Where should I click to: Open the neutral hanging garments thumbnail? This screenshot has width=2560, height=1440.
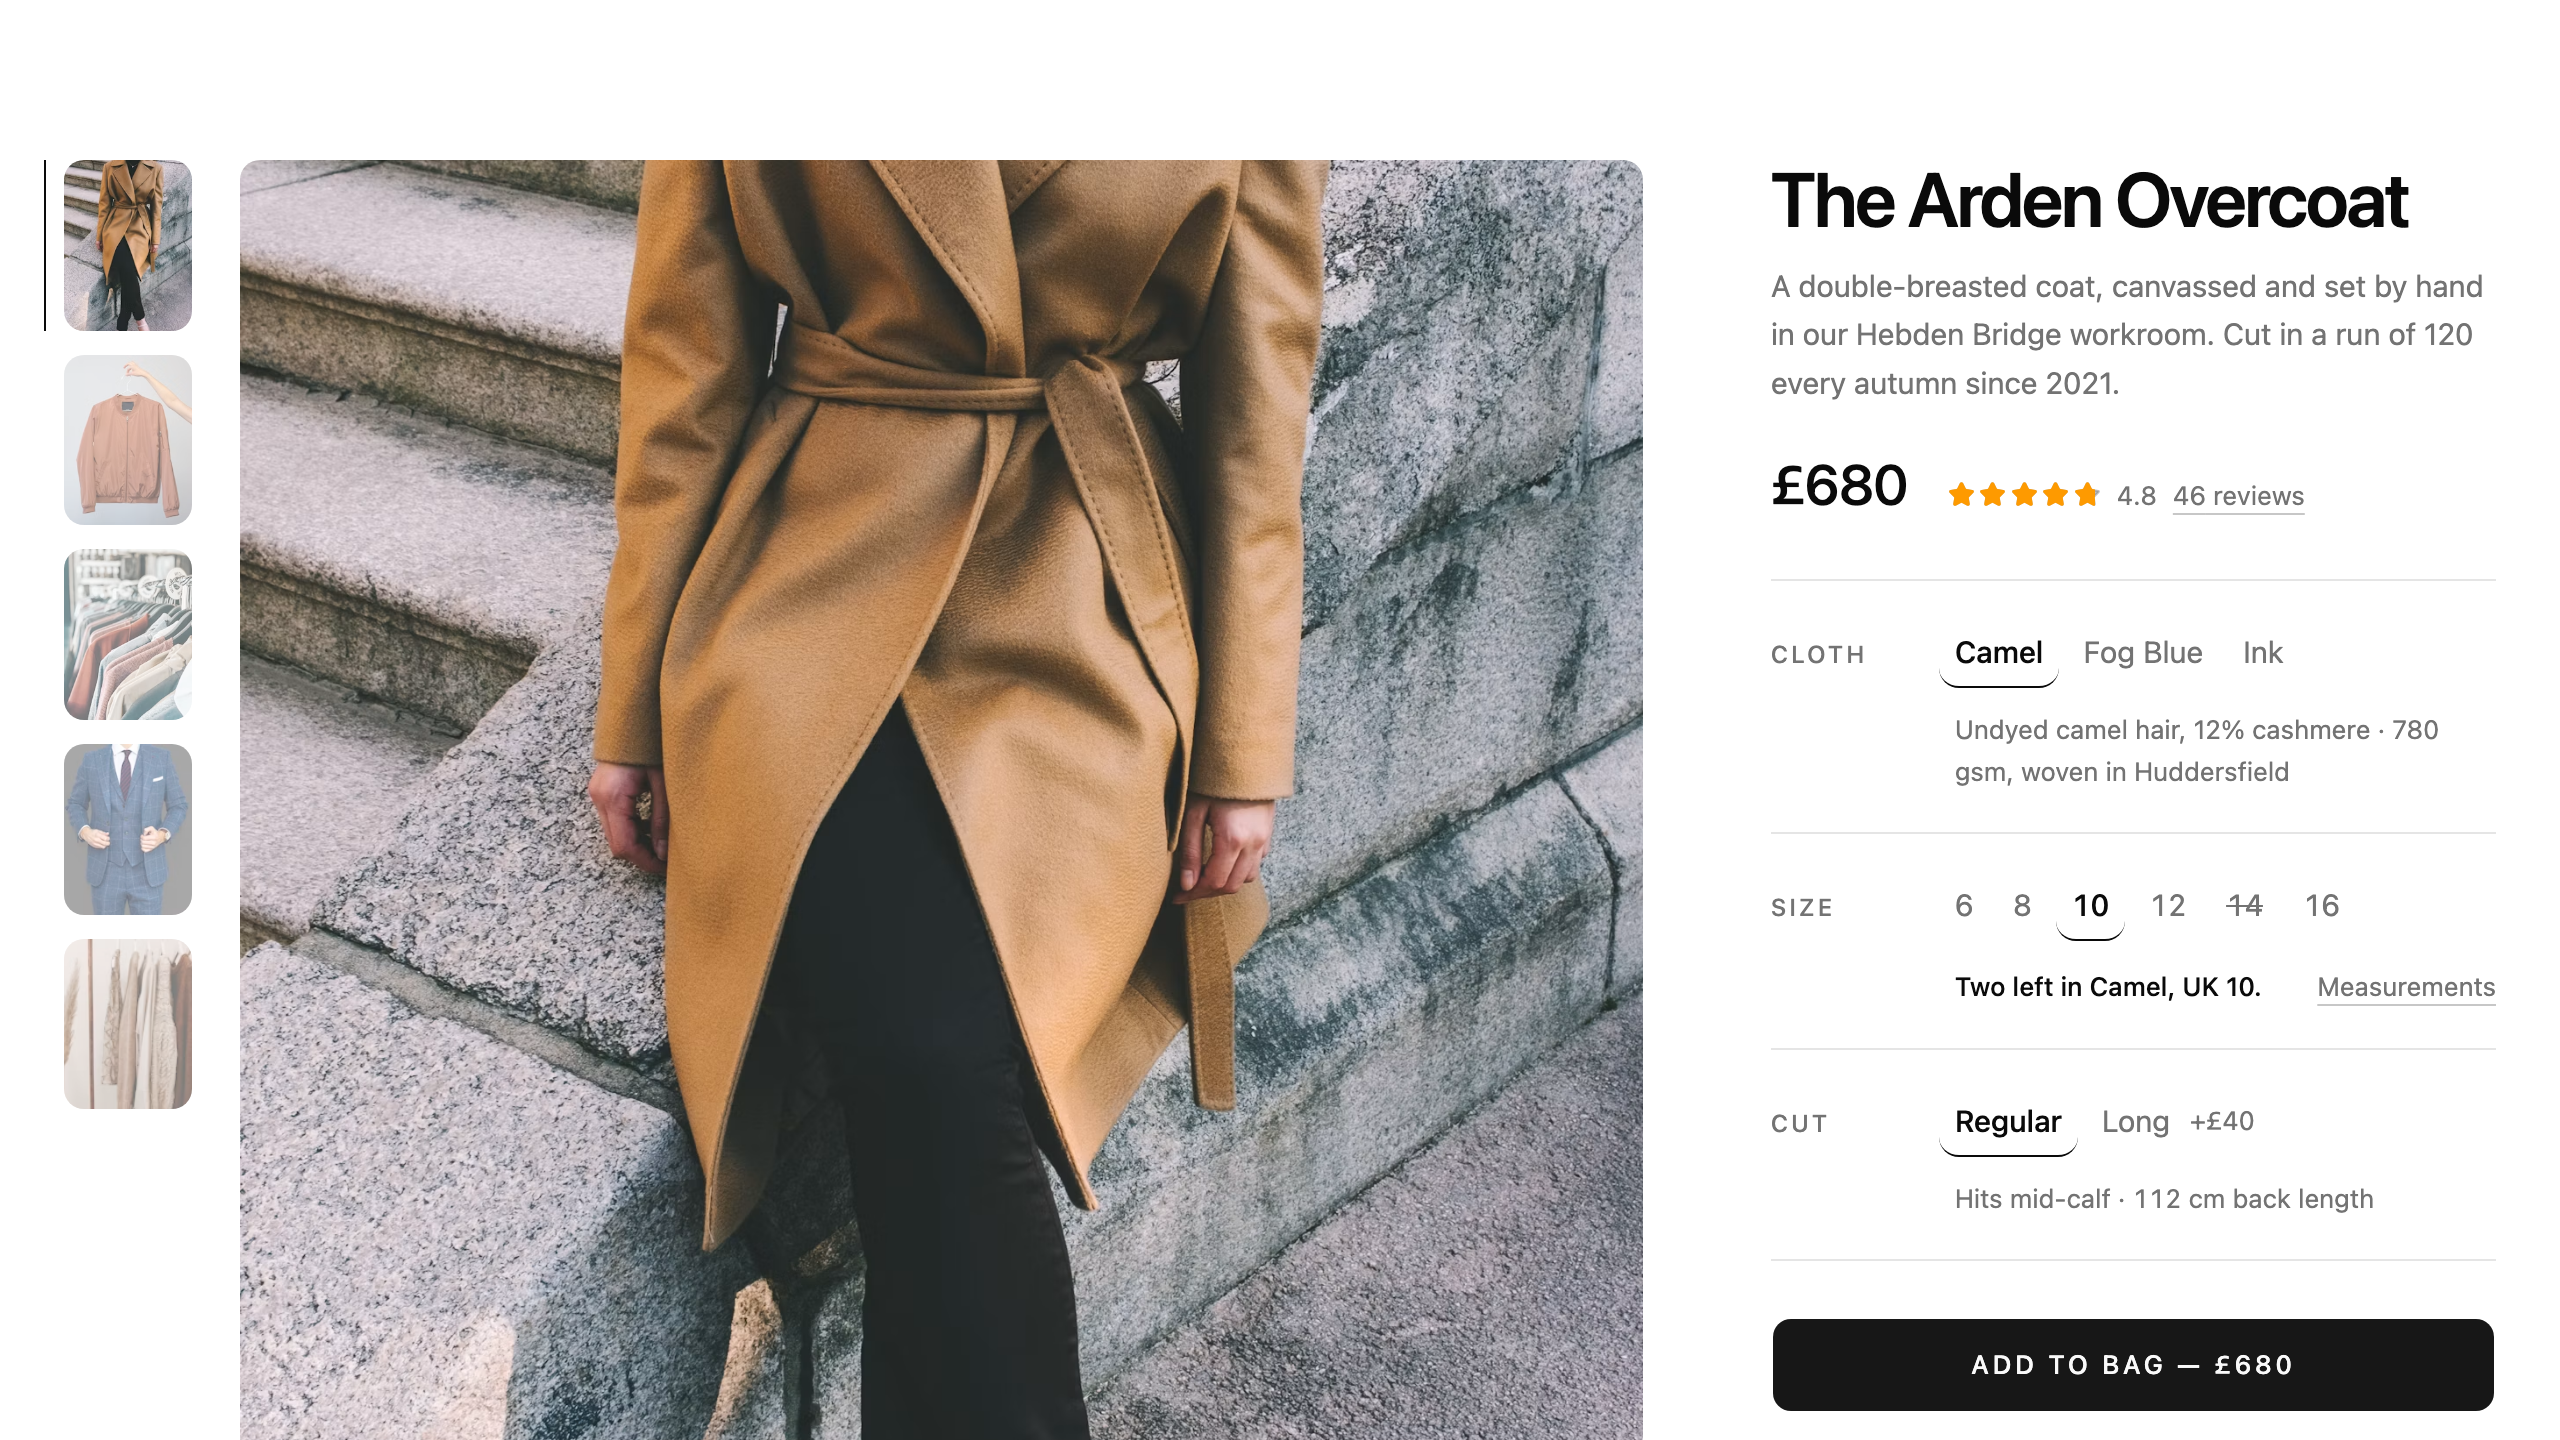tap(128, 1023)
